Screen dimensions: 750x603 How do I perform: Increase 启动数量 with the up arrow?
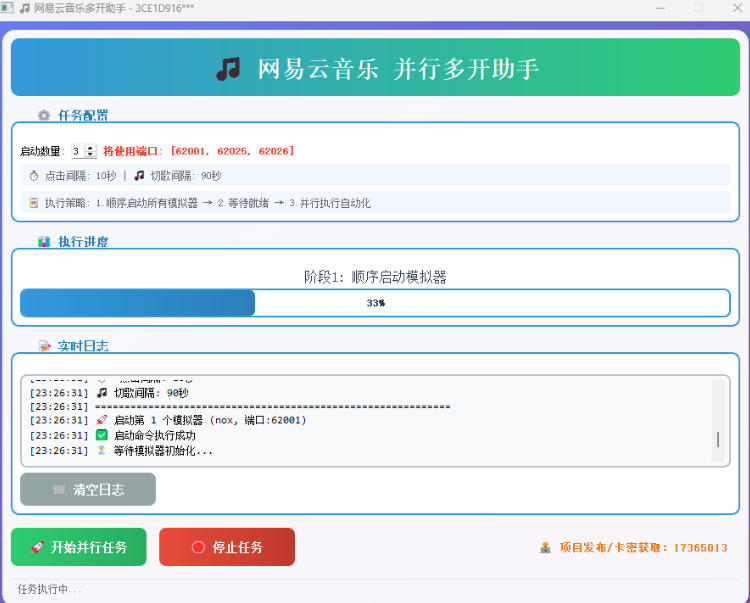[x=90, y=148]
